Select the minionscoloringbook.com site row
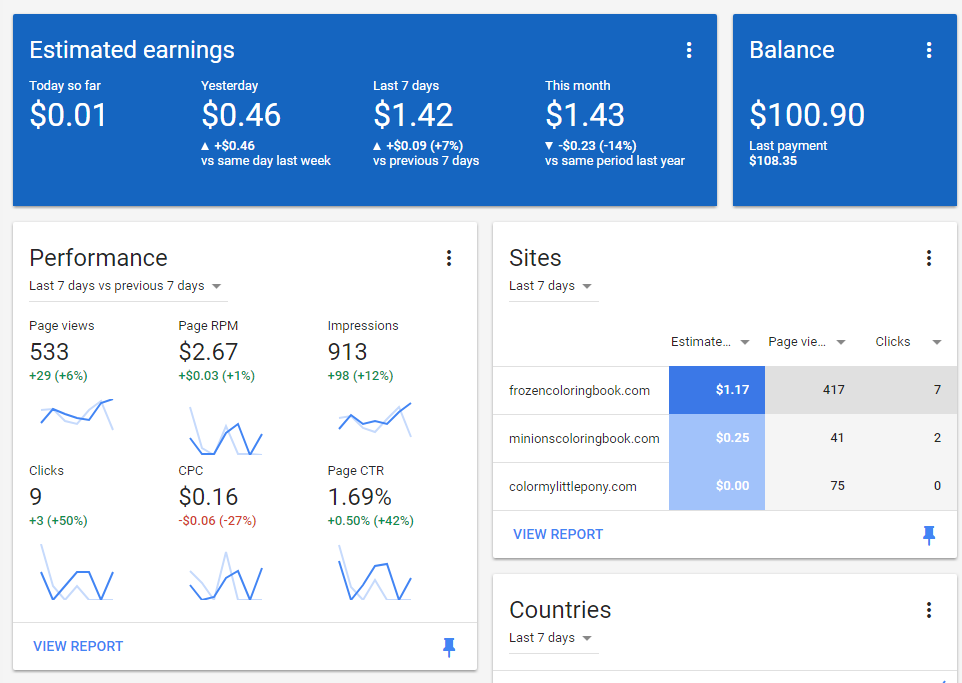This screenshot has width=962, height=683. pyautogui.click(x=584, y=438)
